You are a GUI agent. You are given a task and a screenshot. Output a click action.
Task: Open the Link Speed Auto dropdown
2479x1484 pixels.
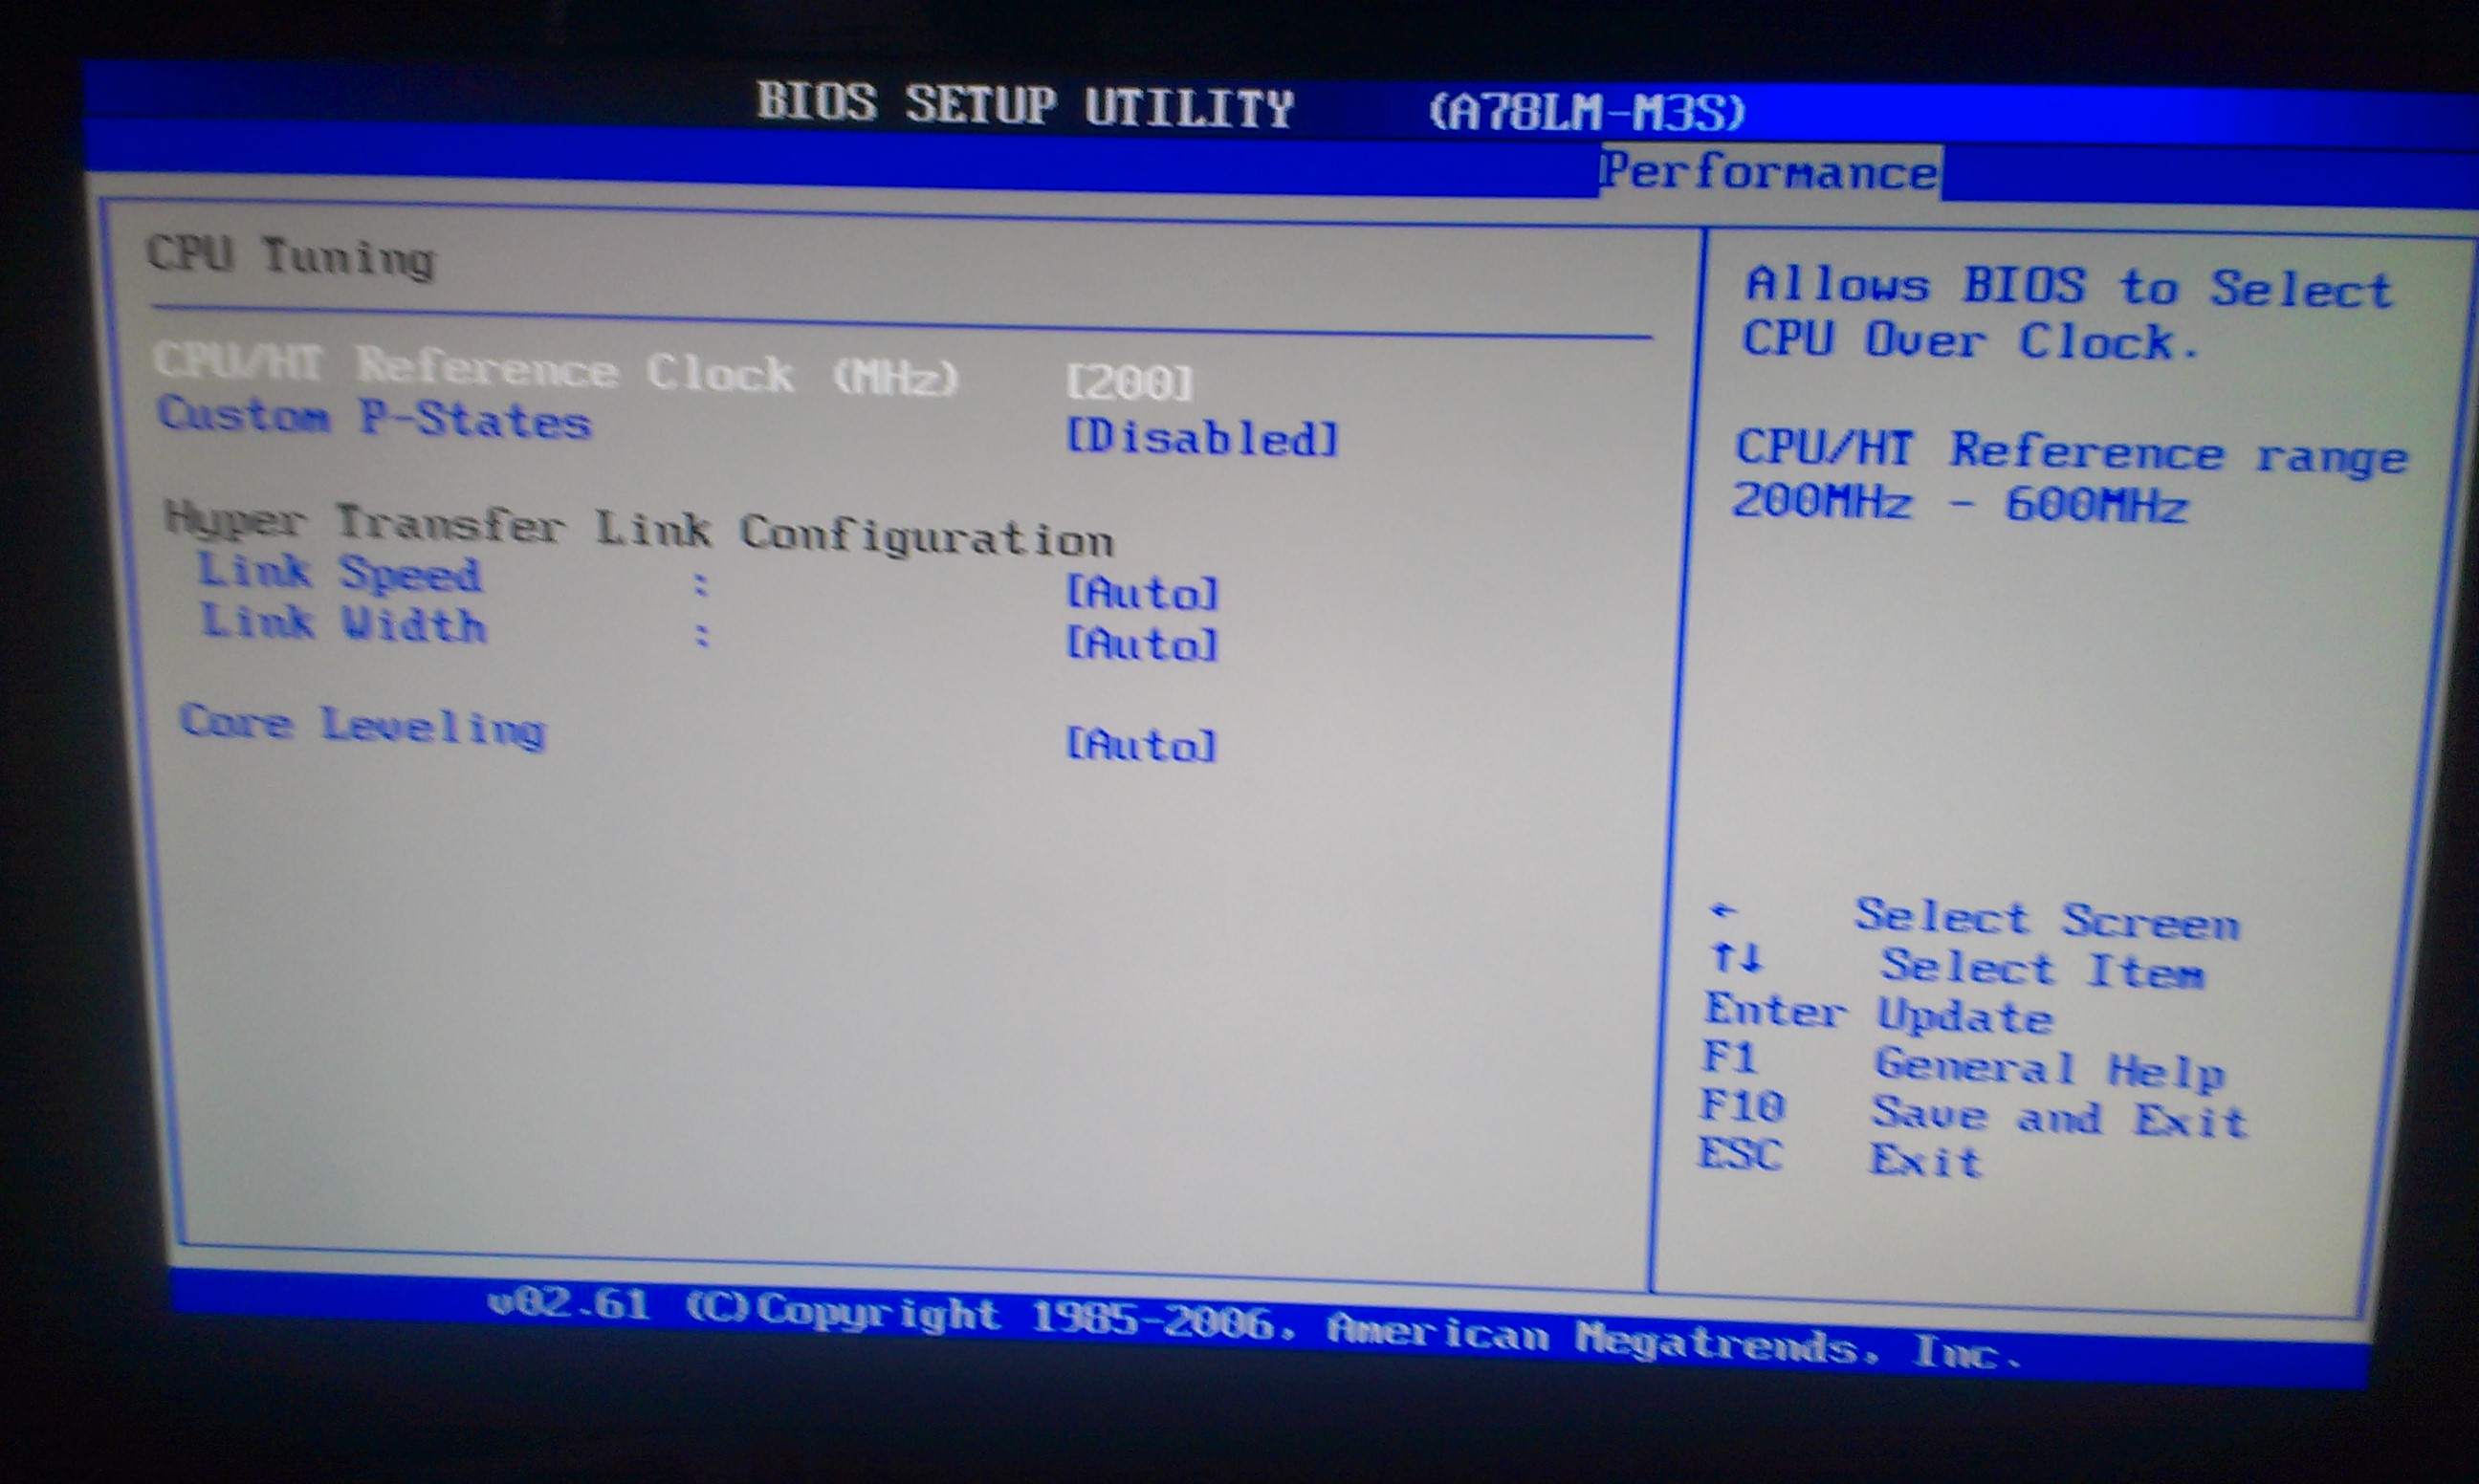point(1142,593)
